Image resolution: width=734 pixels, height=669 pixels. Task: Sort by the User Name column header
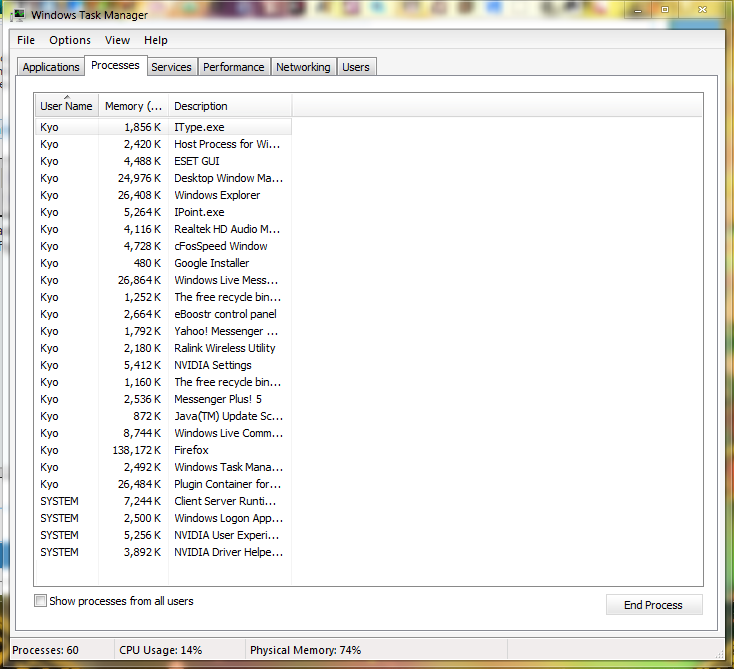tap(66, 106)
